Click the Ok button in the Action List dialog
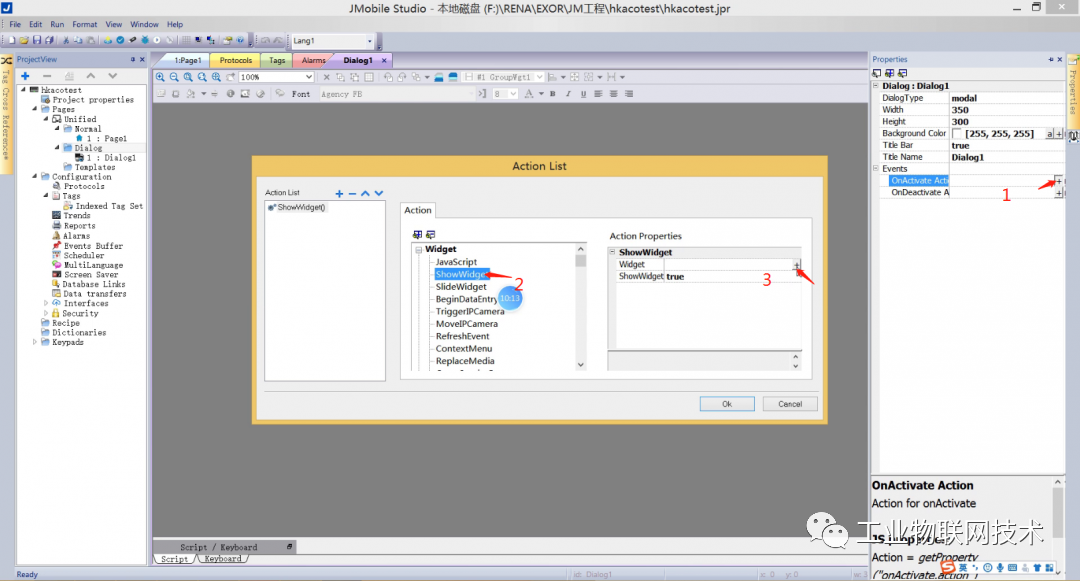The image size is (1080, 581). [727, 403]
